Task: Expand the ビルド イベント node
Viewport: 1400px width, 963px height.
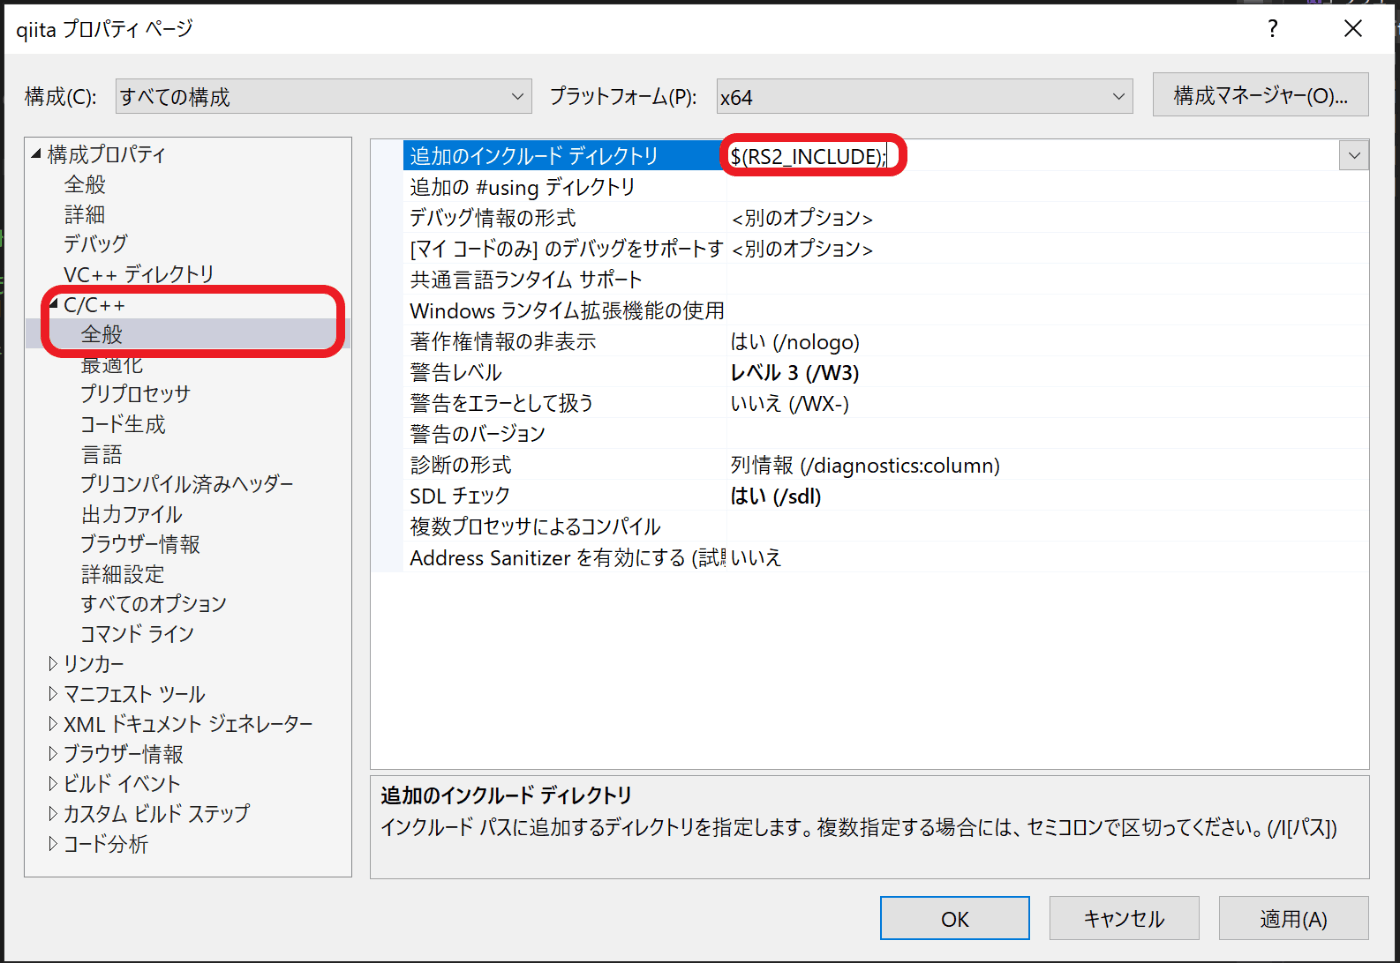Action: pos(53,783)
